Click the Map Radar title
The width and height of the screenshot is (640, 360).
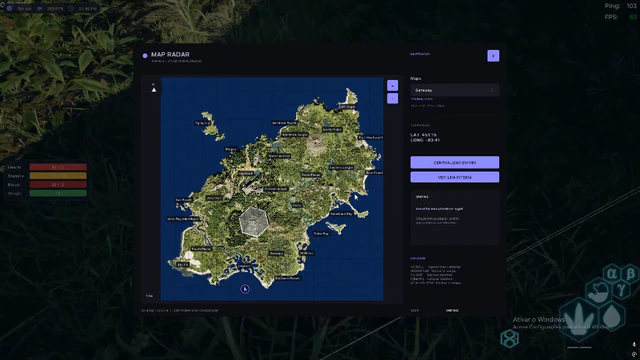tap(170, 54)
